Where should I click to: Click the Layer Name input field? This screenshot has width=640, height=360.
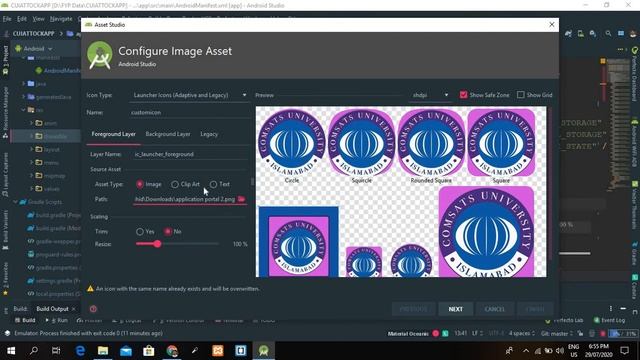(x=191, y=154)
